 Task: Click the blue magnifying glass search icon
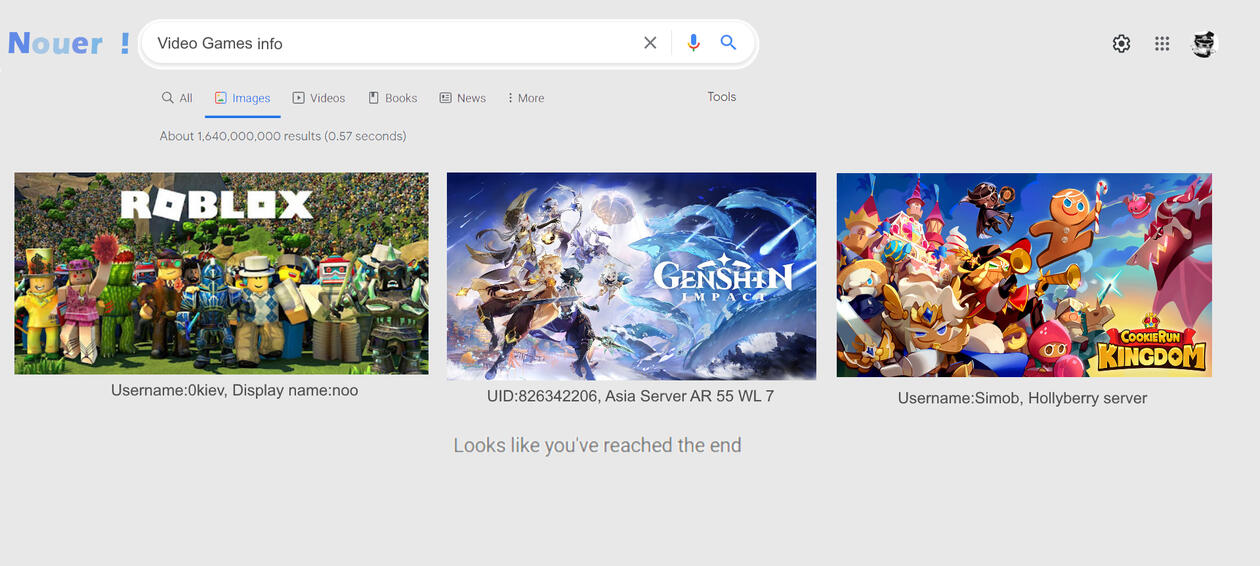tap(728, 43)
